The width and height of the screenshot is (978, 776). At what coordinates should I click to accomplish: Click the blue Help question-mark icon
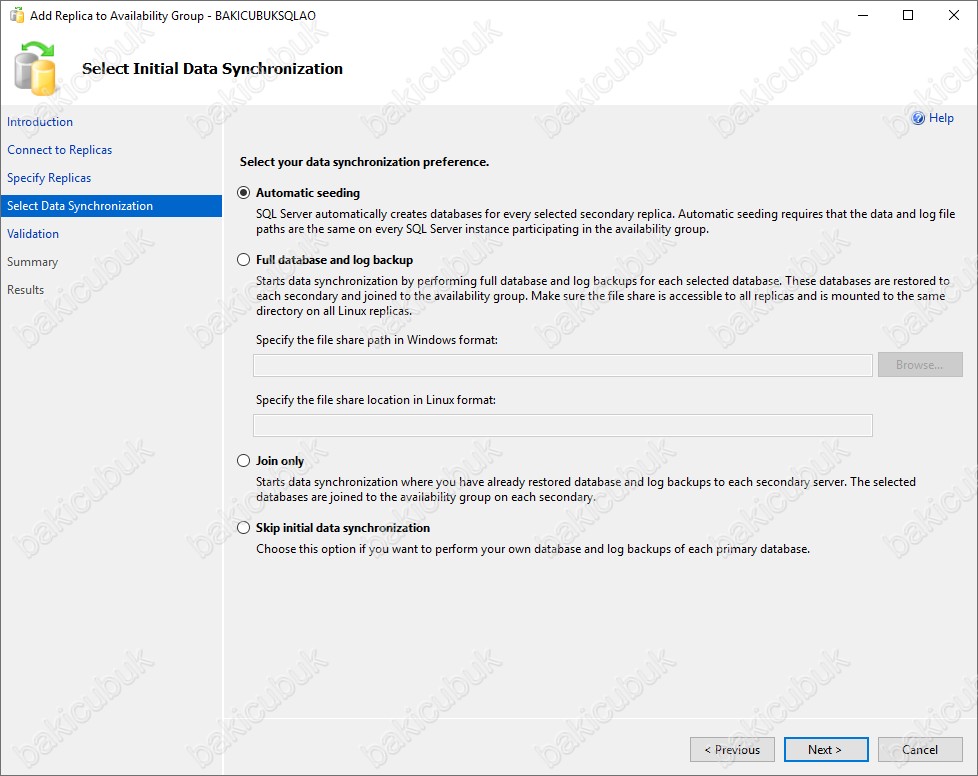[x=918, y=119]
